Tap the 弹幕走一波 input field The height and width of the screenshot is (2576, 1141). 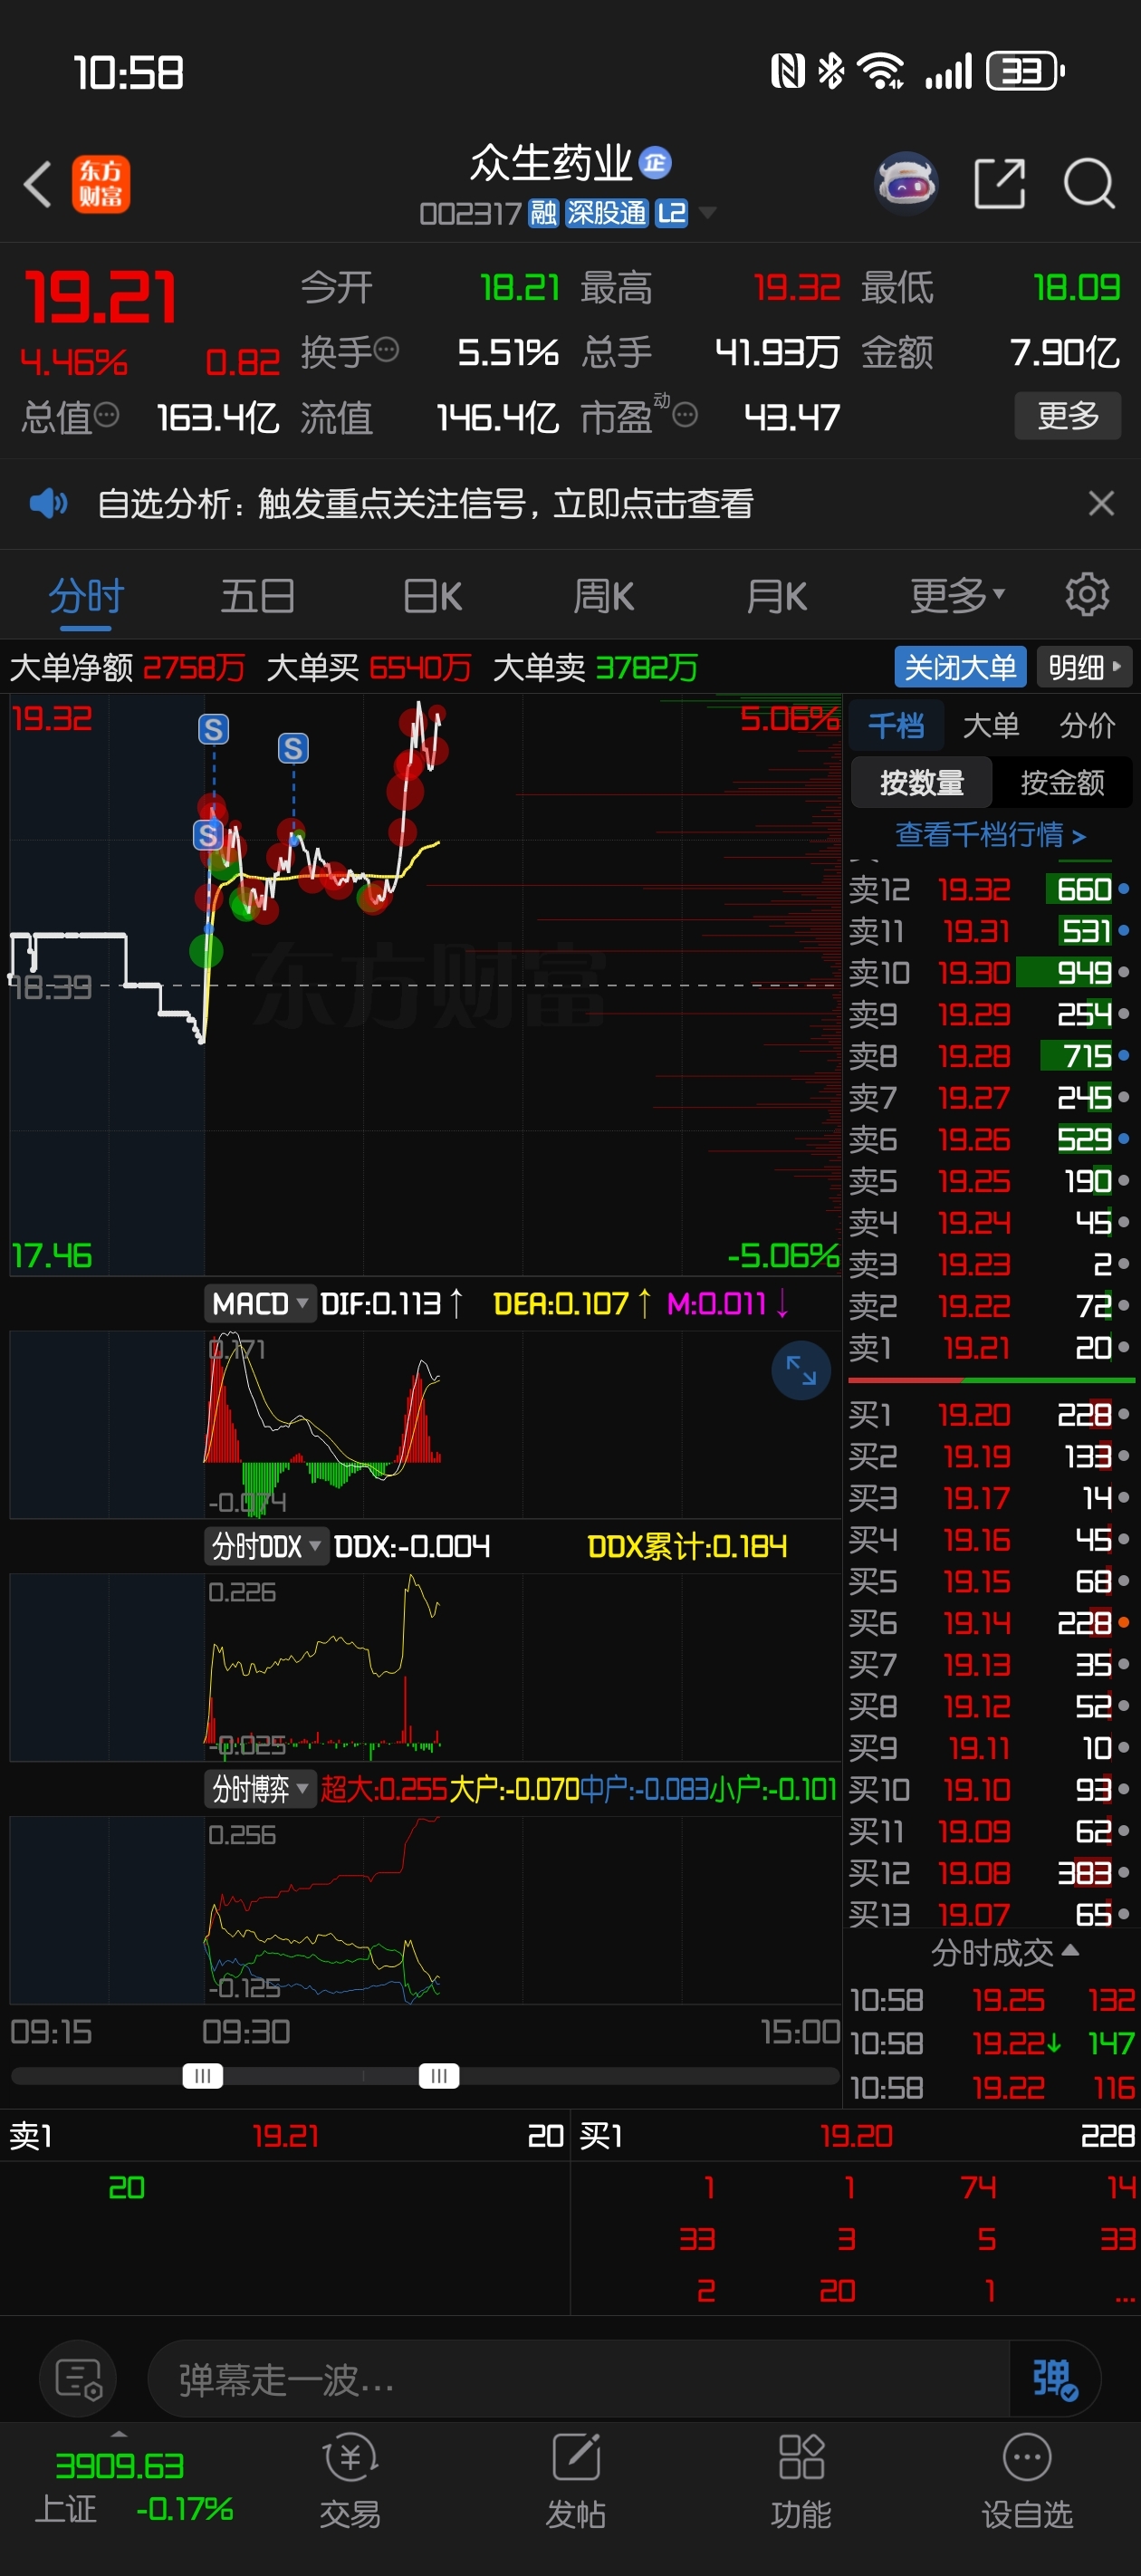click(x=580, y=2378)
